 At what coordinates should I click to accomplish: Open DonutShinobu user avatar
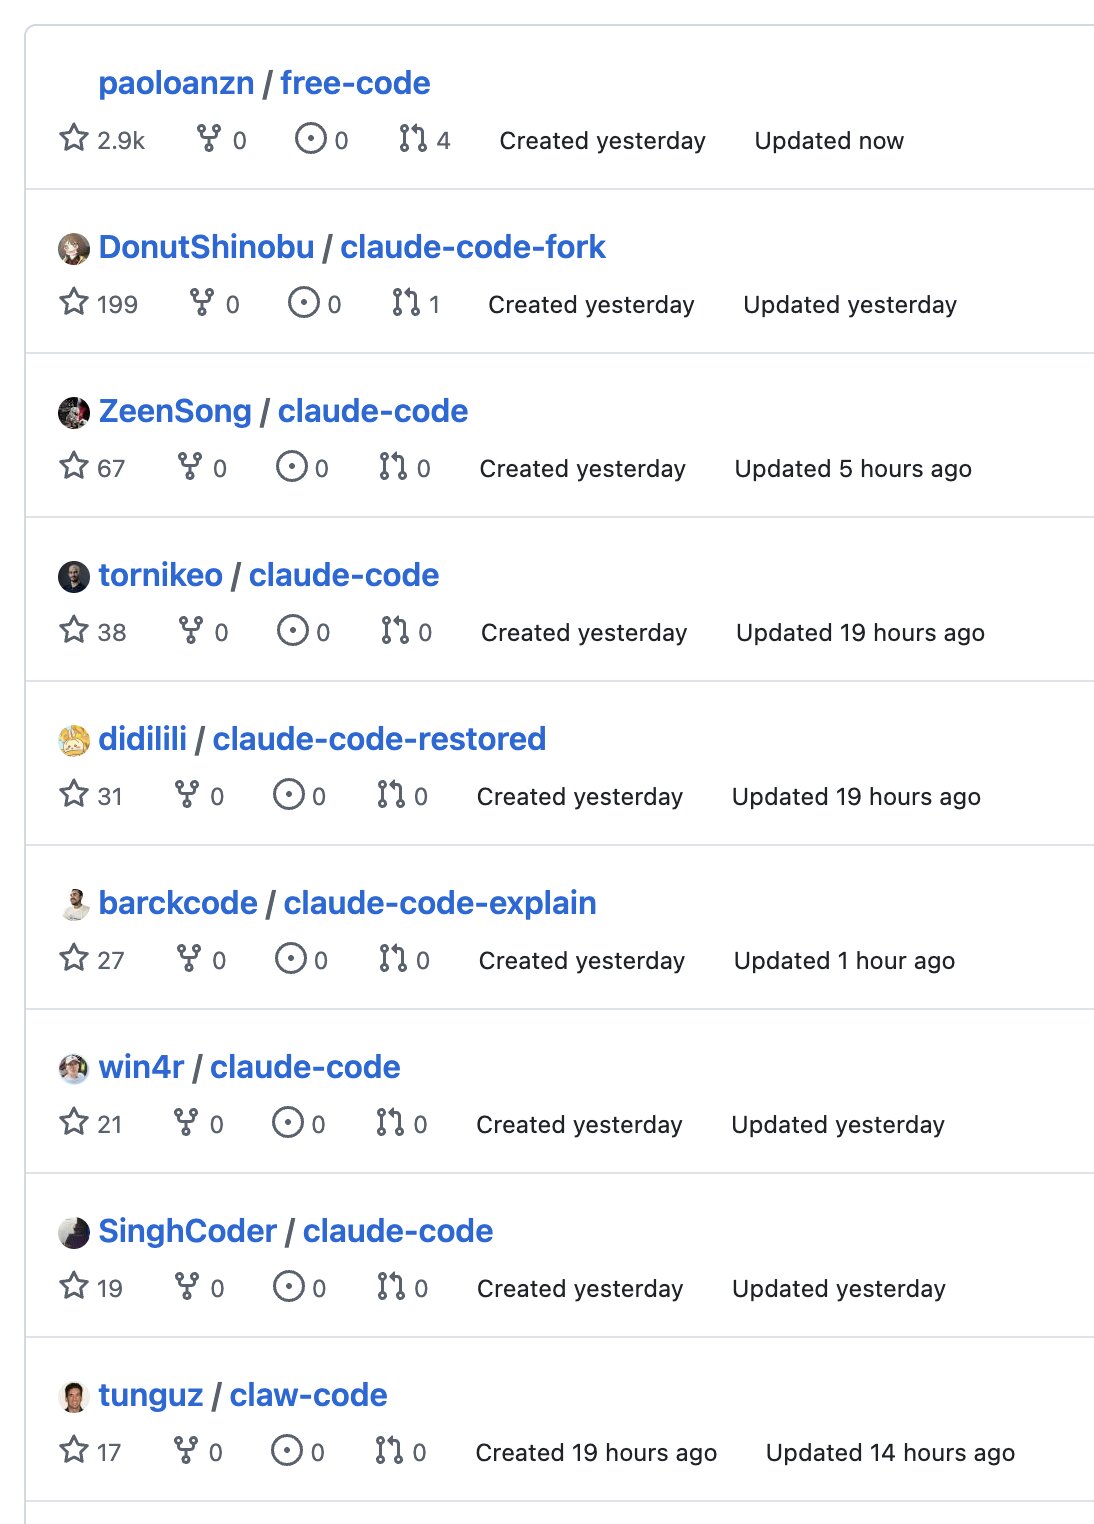point(74,248)
